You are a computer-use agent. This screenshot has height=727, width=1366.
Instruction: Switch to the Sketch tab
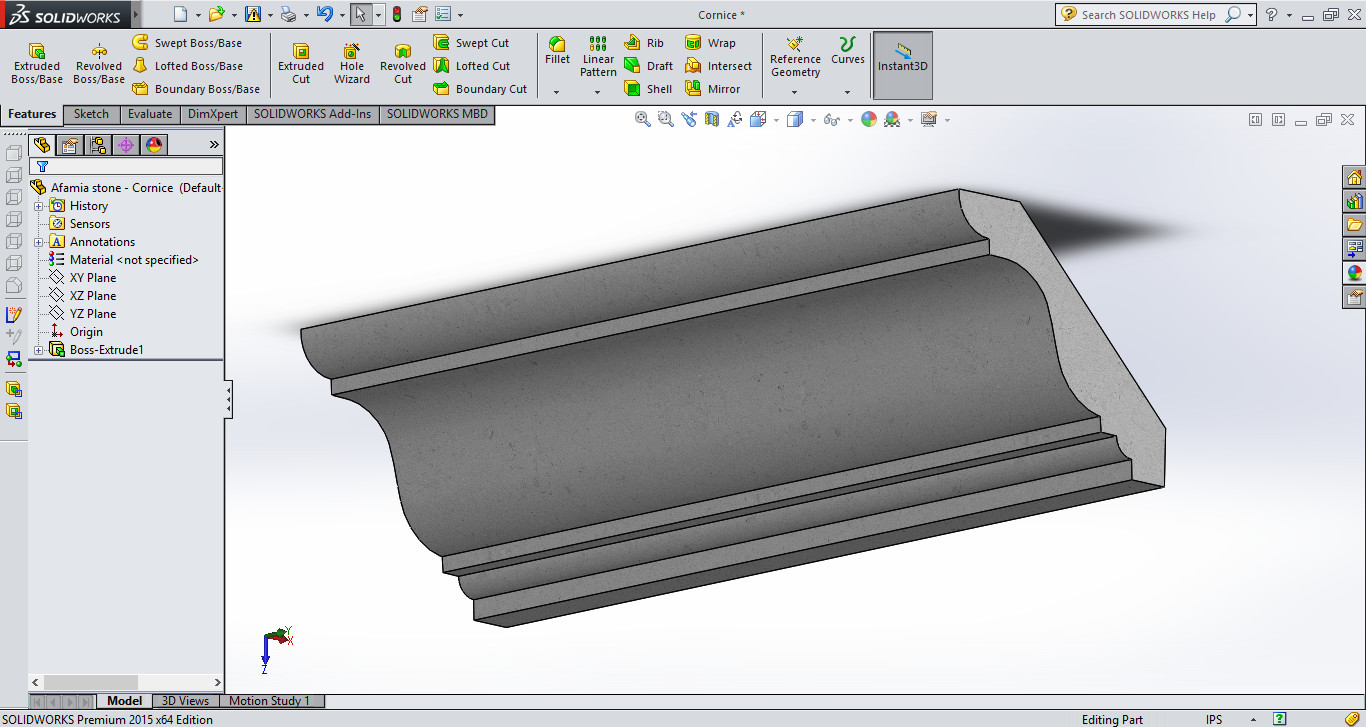point(91,114)
